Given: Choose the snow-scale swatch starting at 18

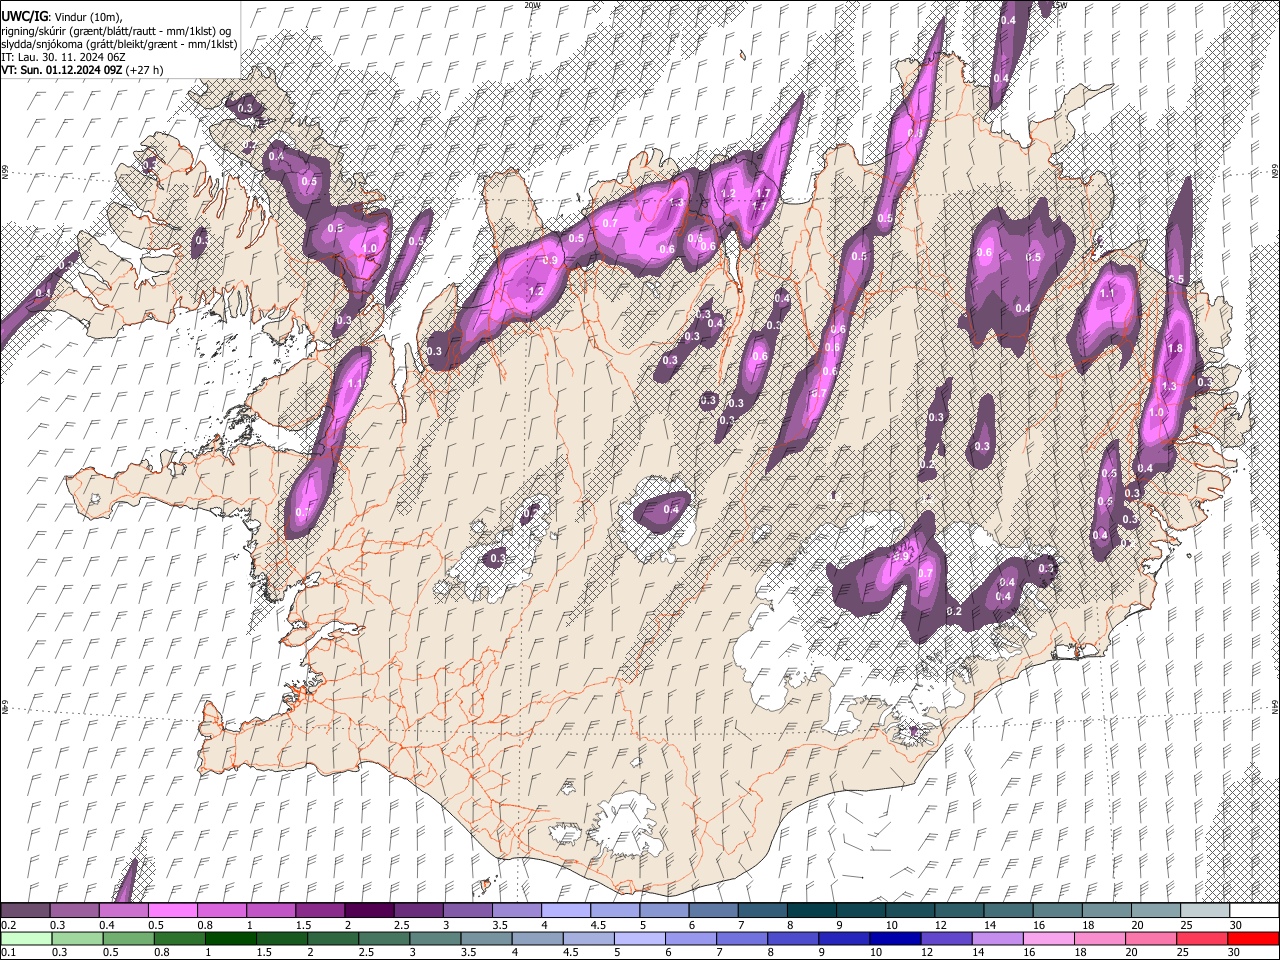Looking at the screenshot, I should coord(1106,911).
